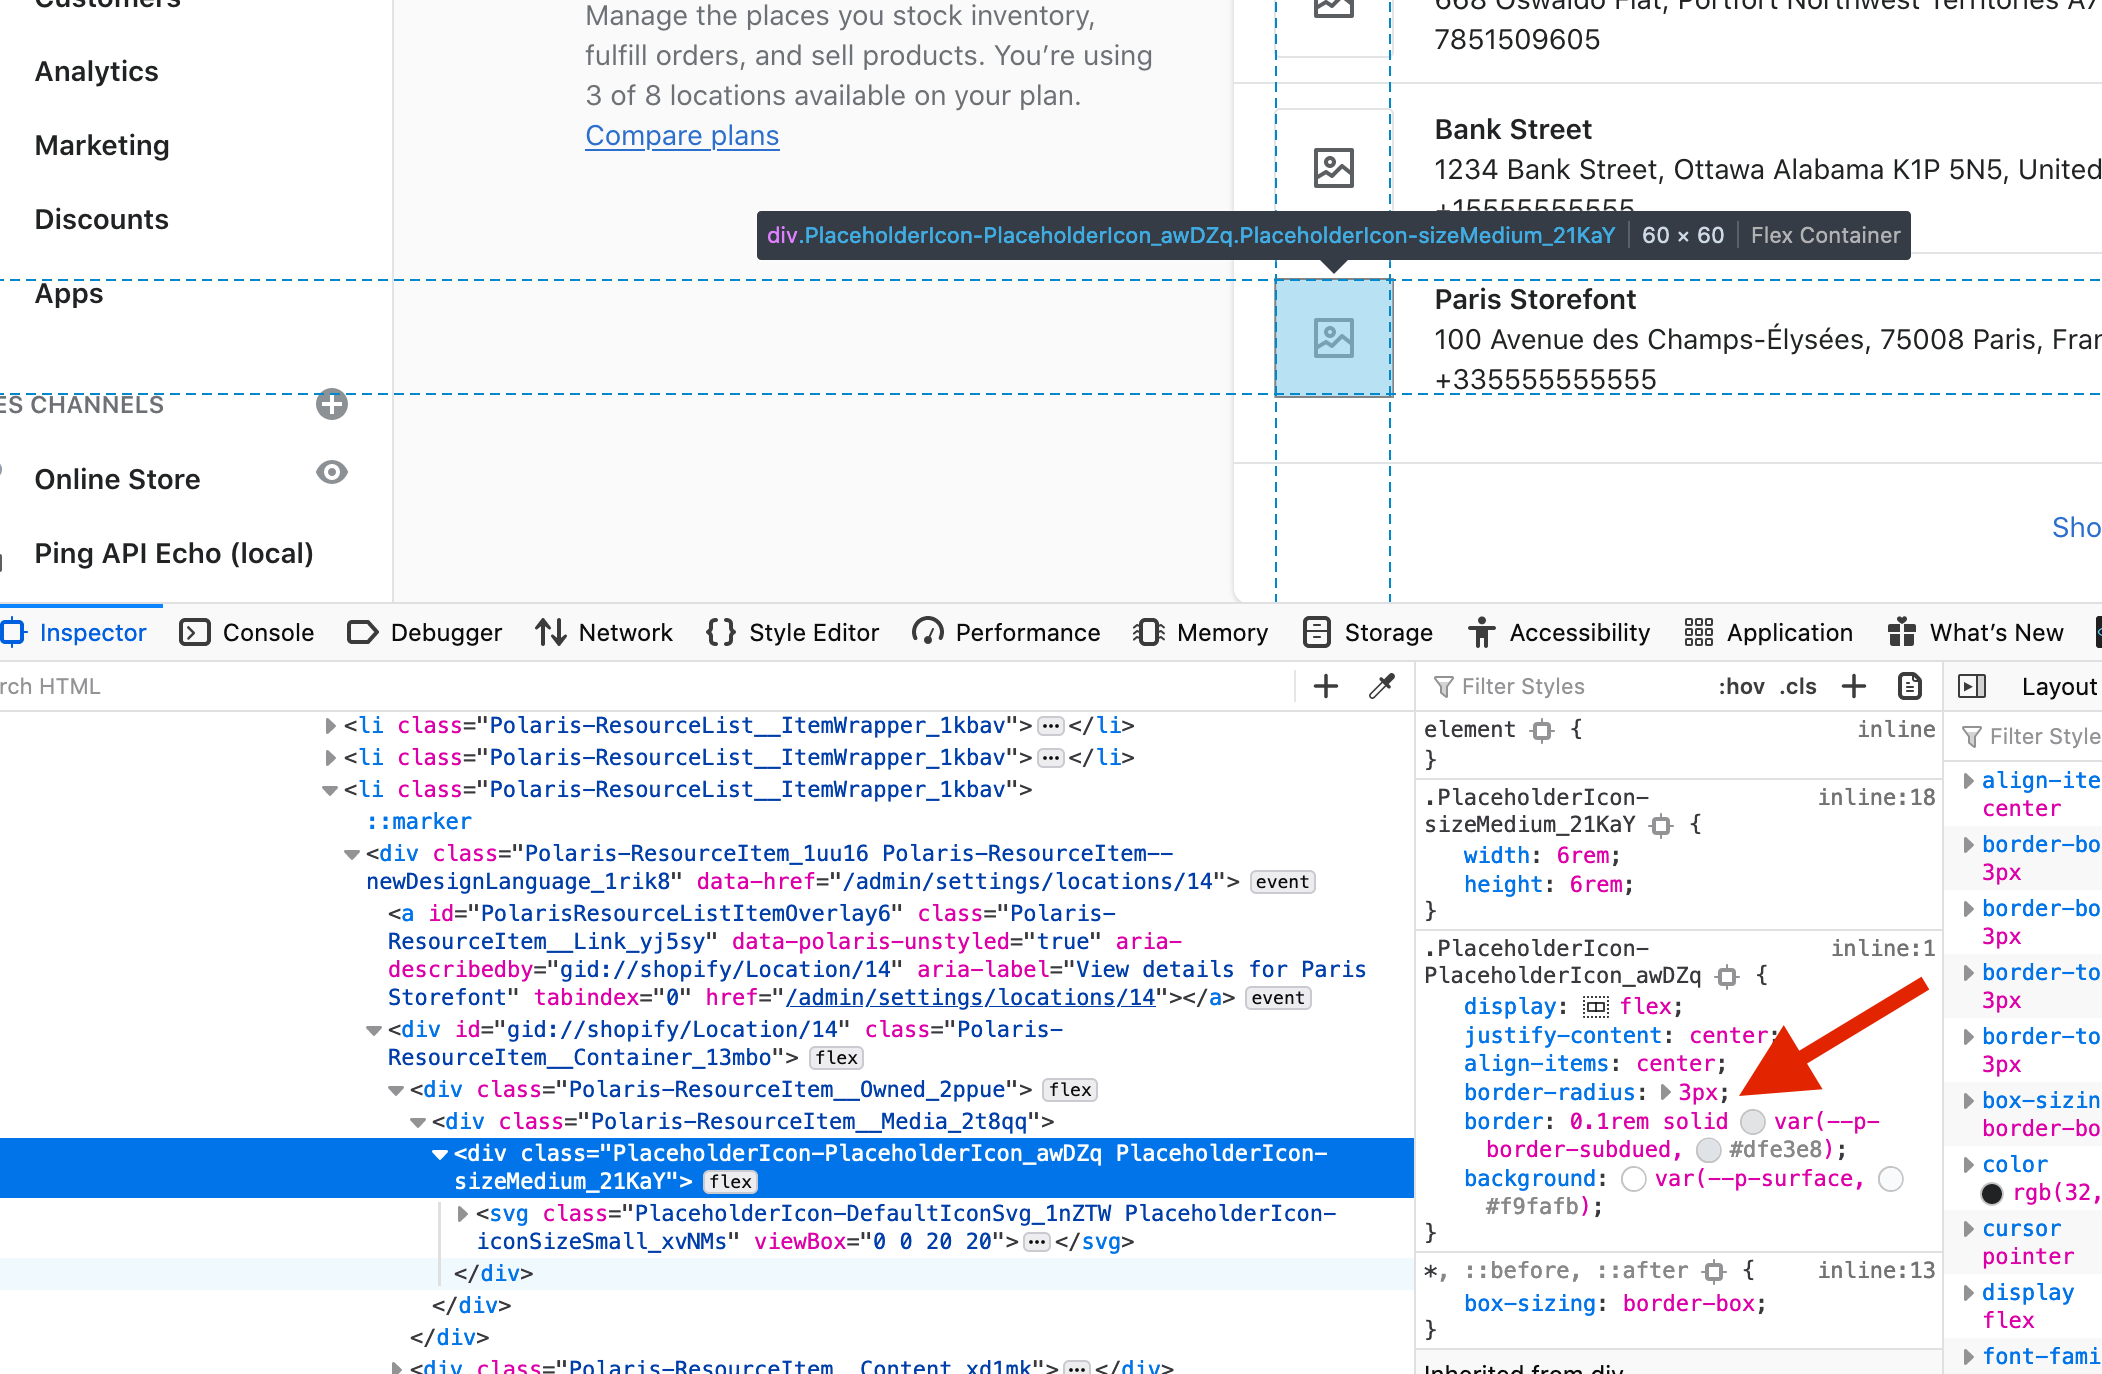Open the event badge on the ResourceItem div

click(1281, 882)
